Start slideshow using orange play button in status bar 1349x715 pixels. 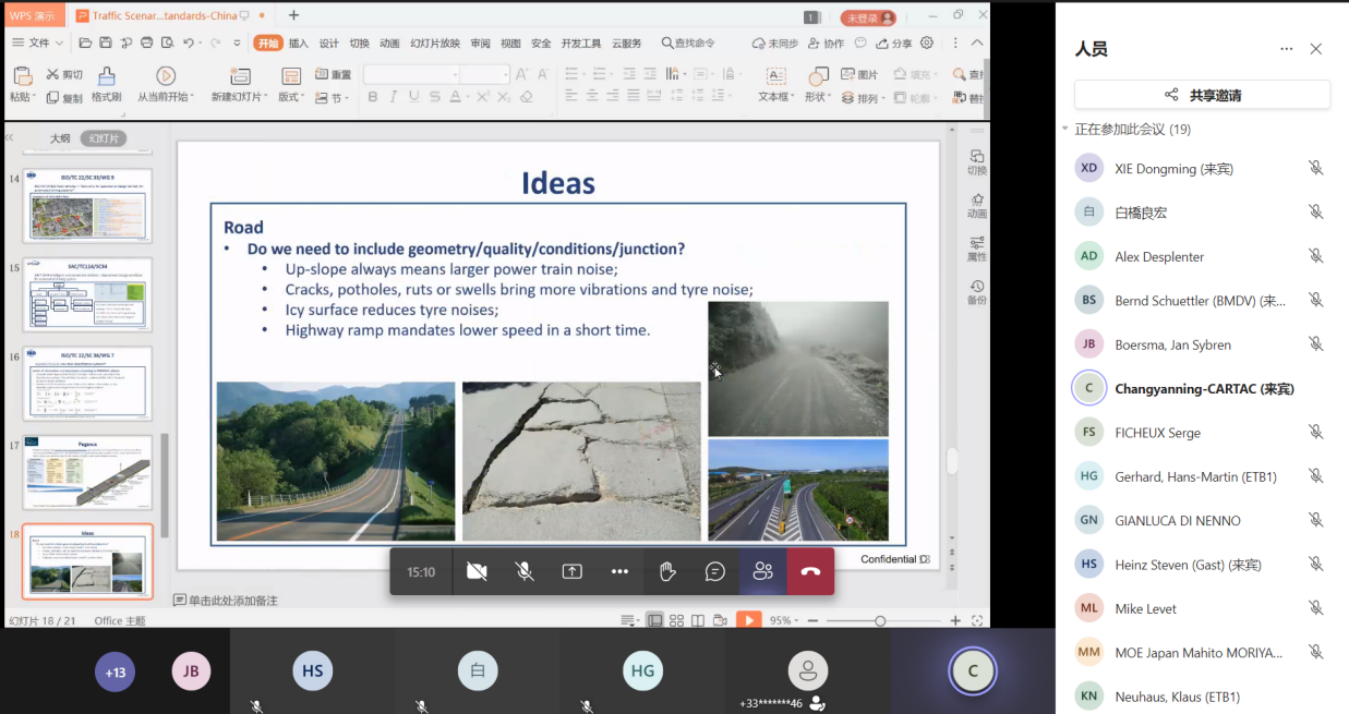[x=748, y=621]
